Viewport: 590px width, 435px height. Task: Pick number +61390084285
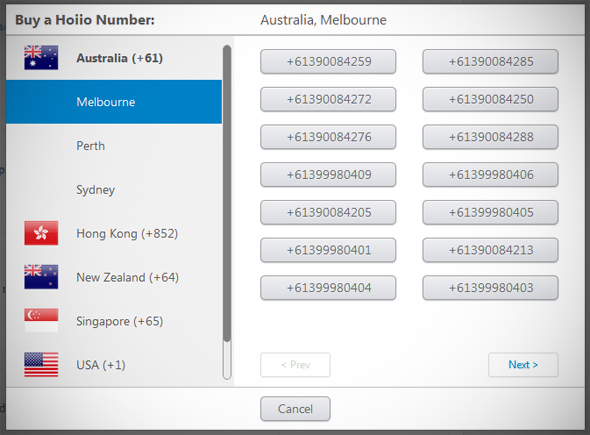[x=490, y=61]
